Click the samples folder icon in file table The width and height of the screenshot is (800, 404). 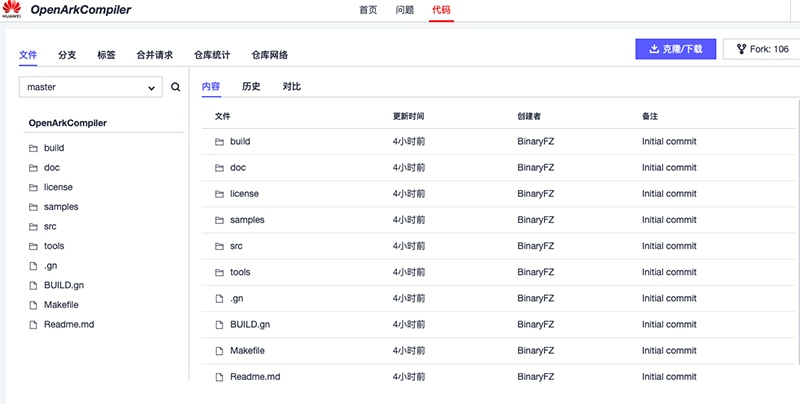point(219,220)
